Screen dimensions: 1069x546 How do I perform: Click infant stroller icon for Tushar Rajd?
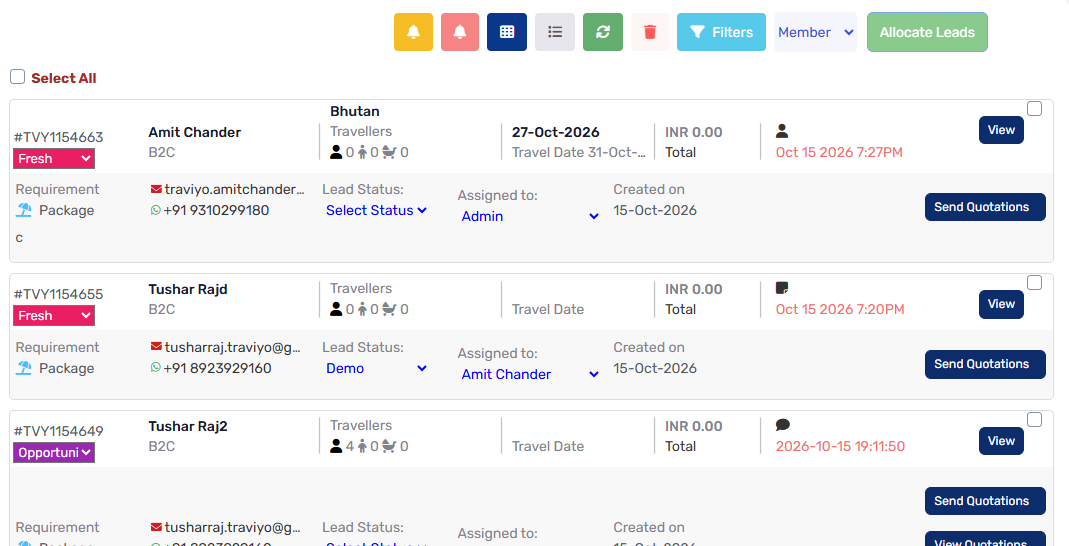tap(389, 309)
